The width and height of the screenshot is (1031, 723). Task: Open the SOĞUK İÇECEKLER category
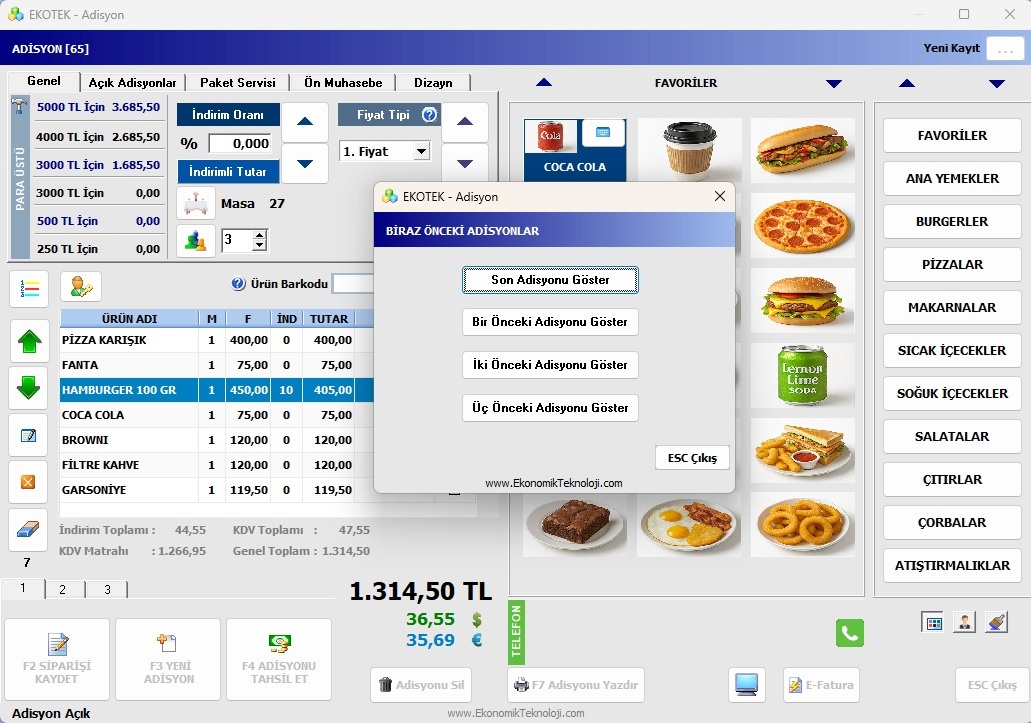pyautogui.click(x=952, y=394)
